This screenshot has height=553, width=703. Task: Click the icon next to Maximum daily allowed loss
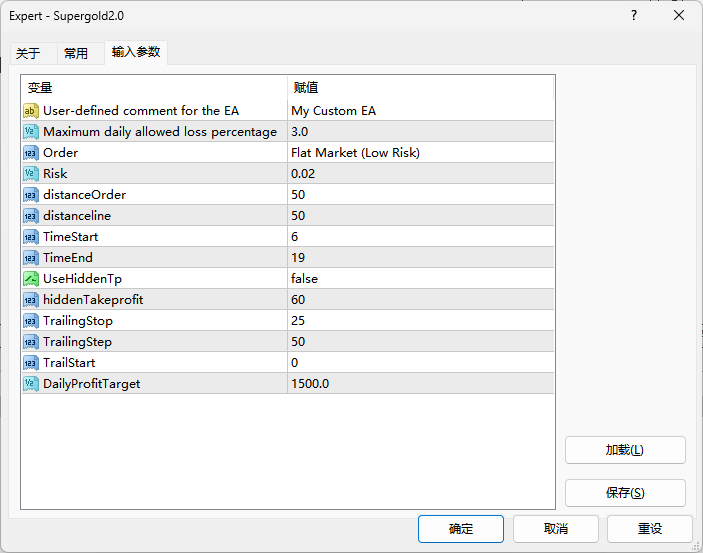(x=31, y=132)
